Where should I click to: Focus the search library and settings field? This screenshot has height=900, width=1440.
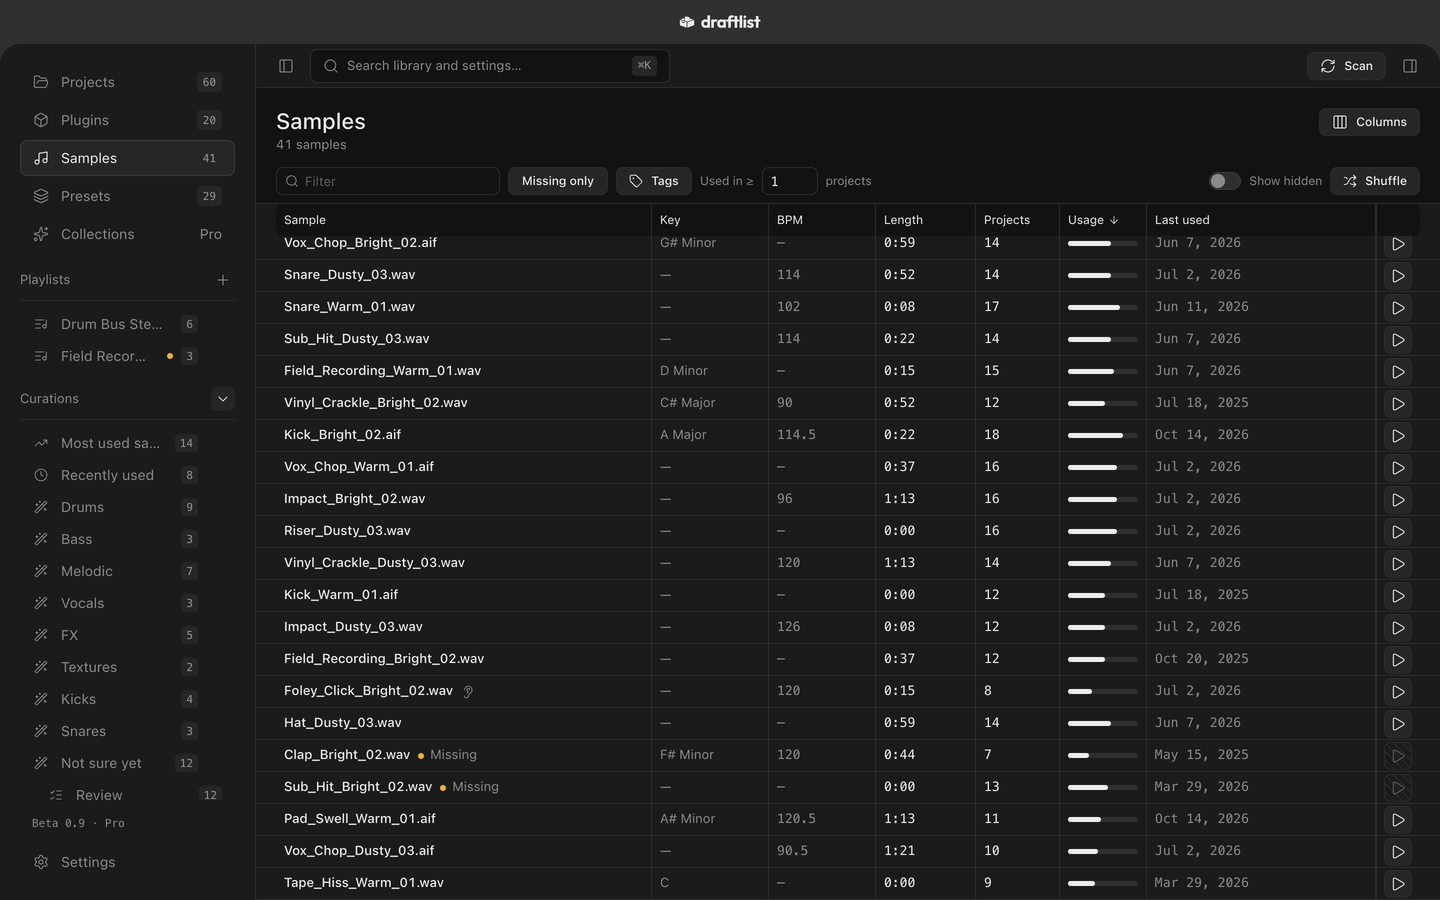click(490, 66)
